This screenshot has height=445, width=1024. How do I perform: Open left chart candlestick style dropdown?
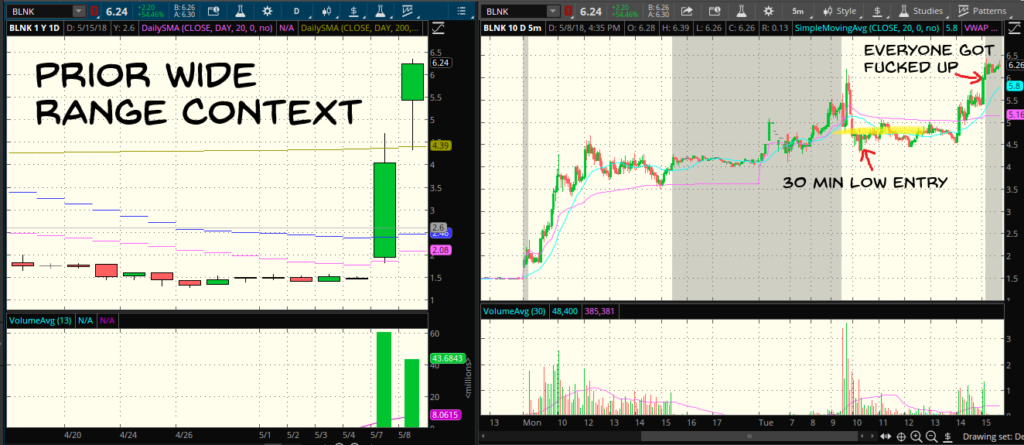[x=327, y=11]
